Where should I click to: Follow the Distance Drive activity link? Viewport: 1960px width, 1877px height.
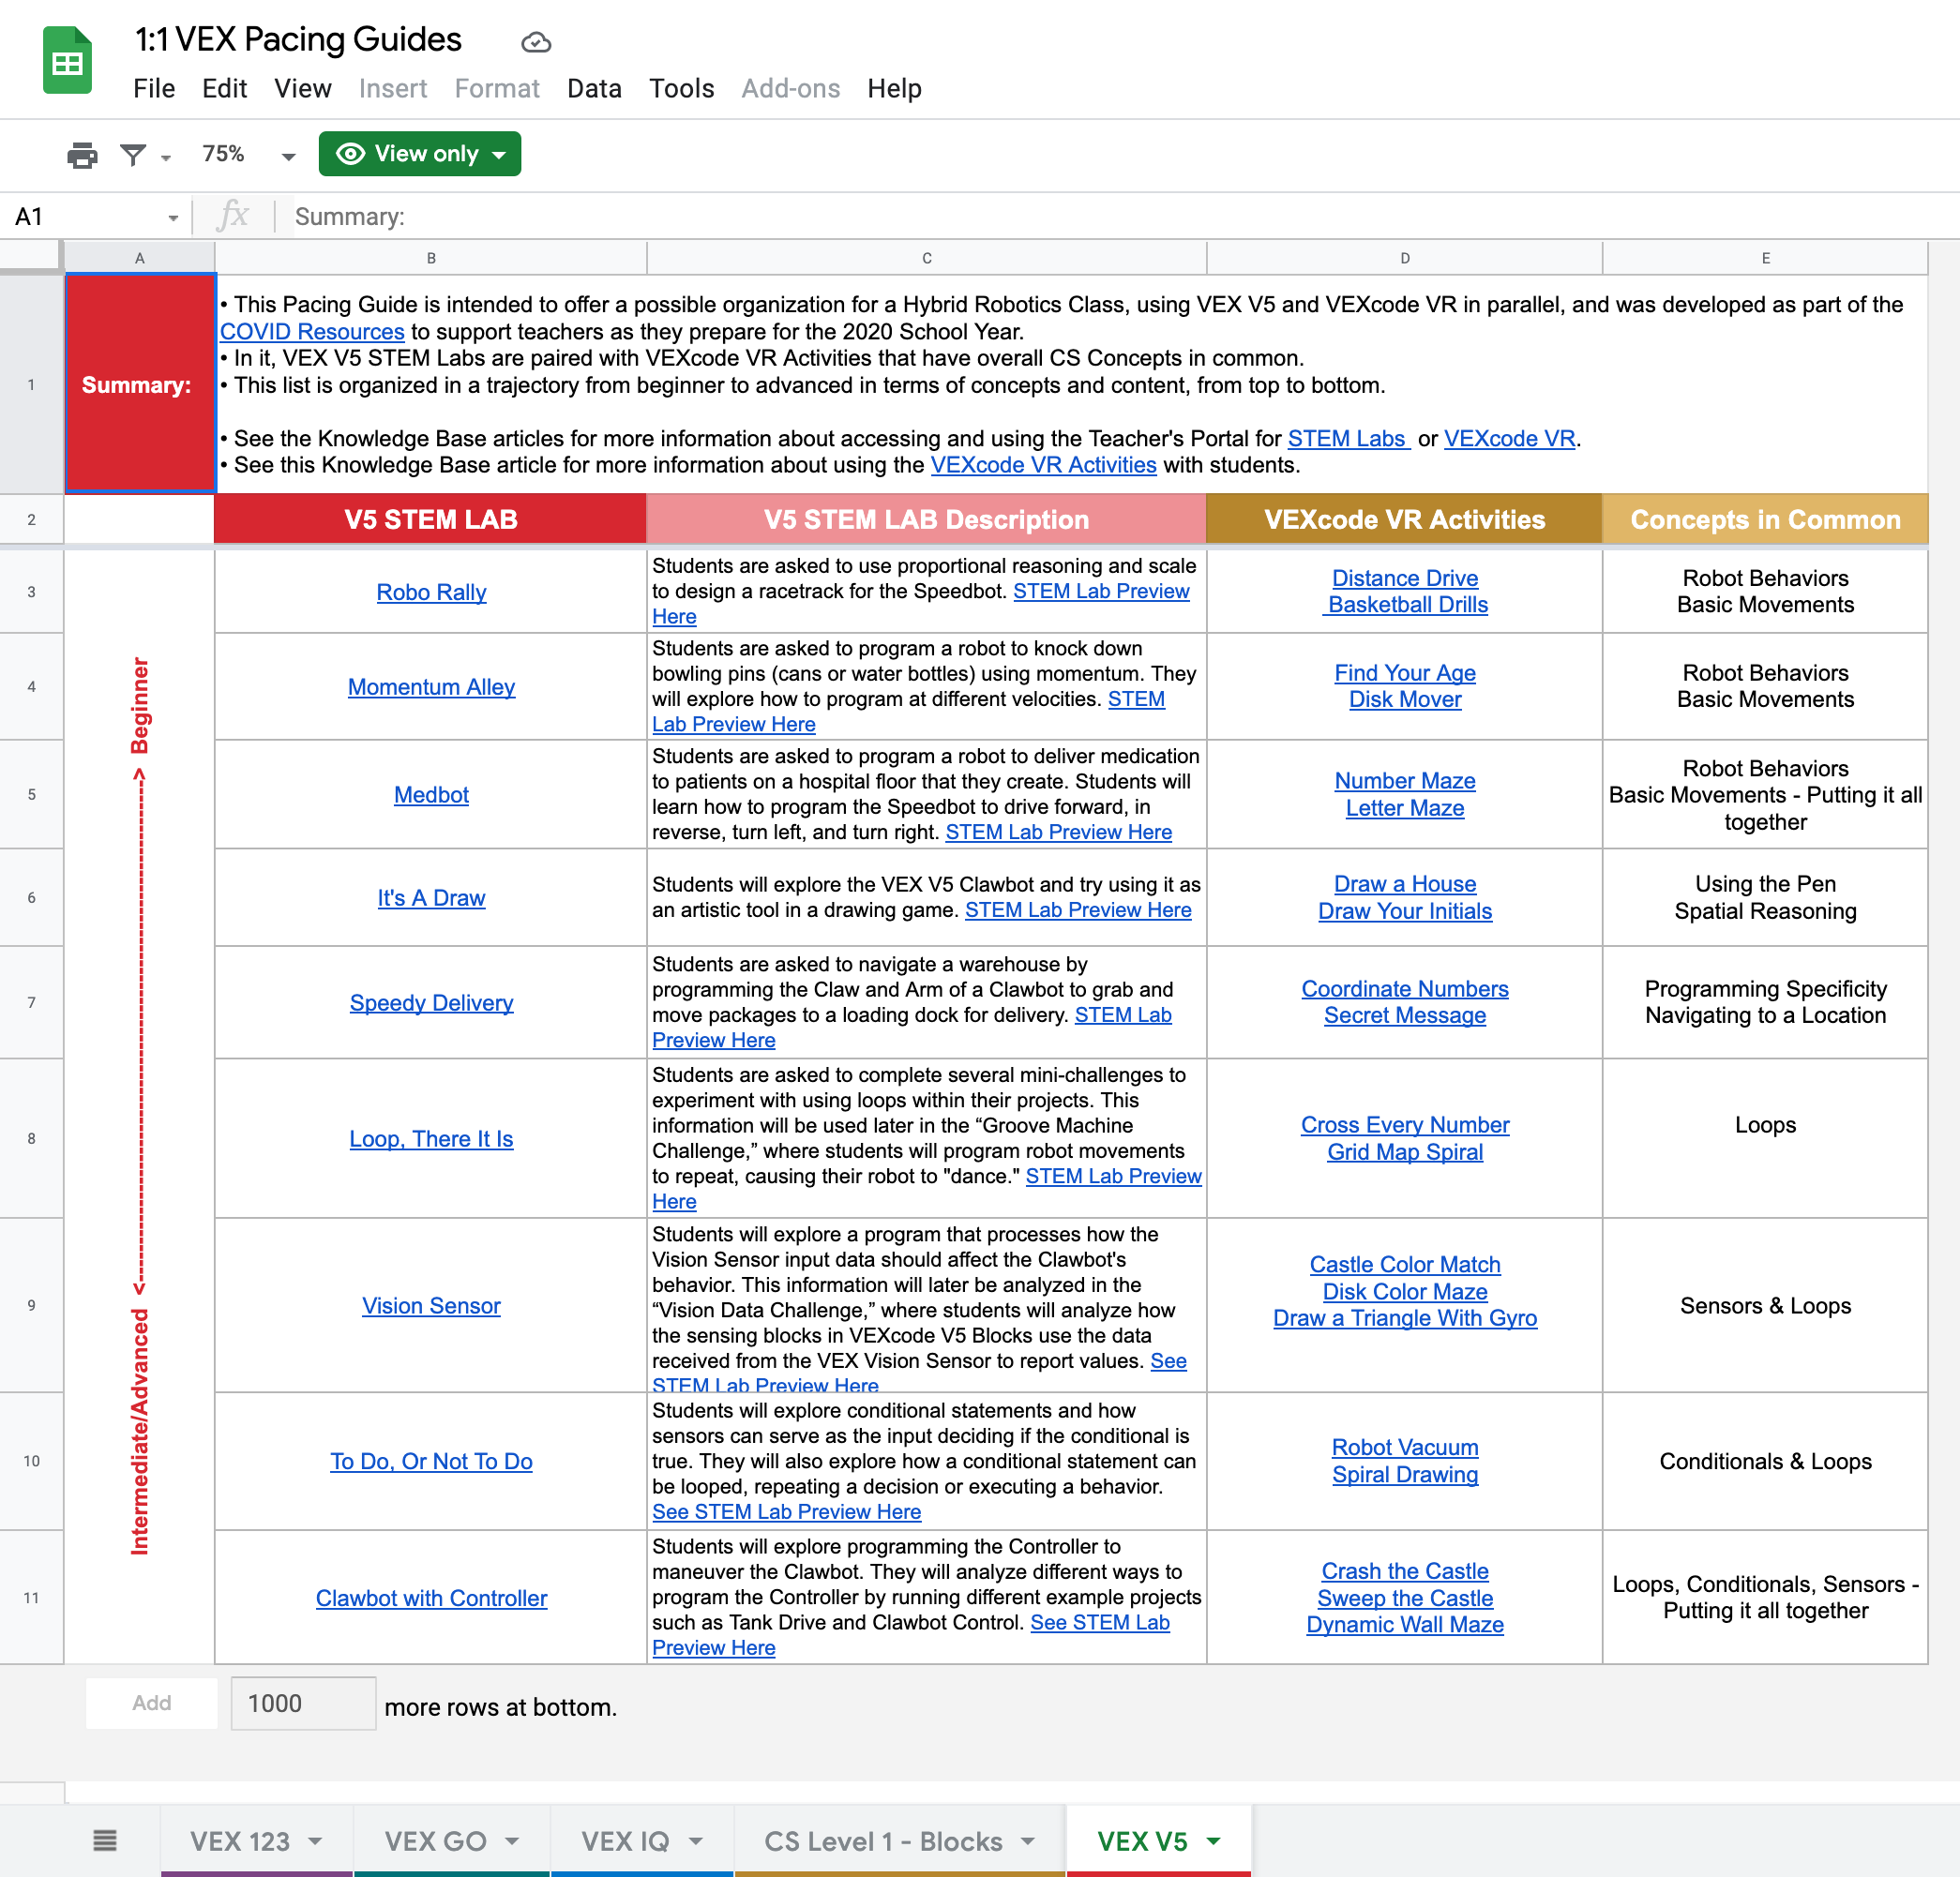coord(1404,578)
